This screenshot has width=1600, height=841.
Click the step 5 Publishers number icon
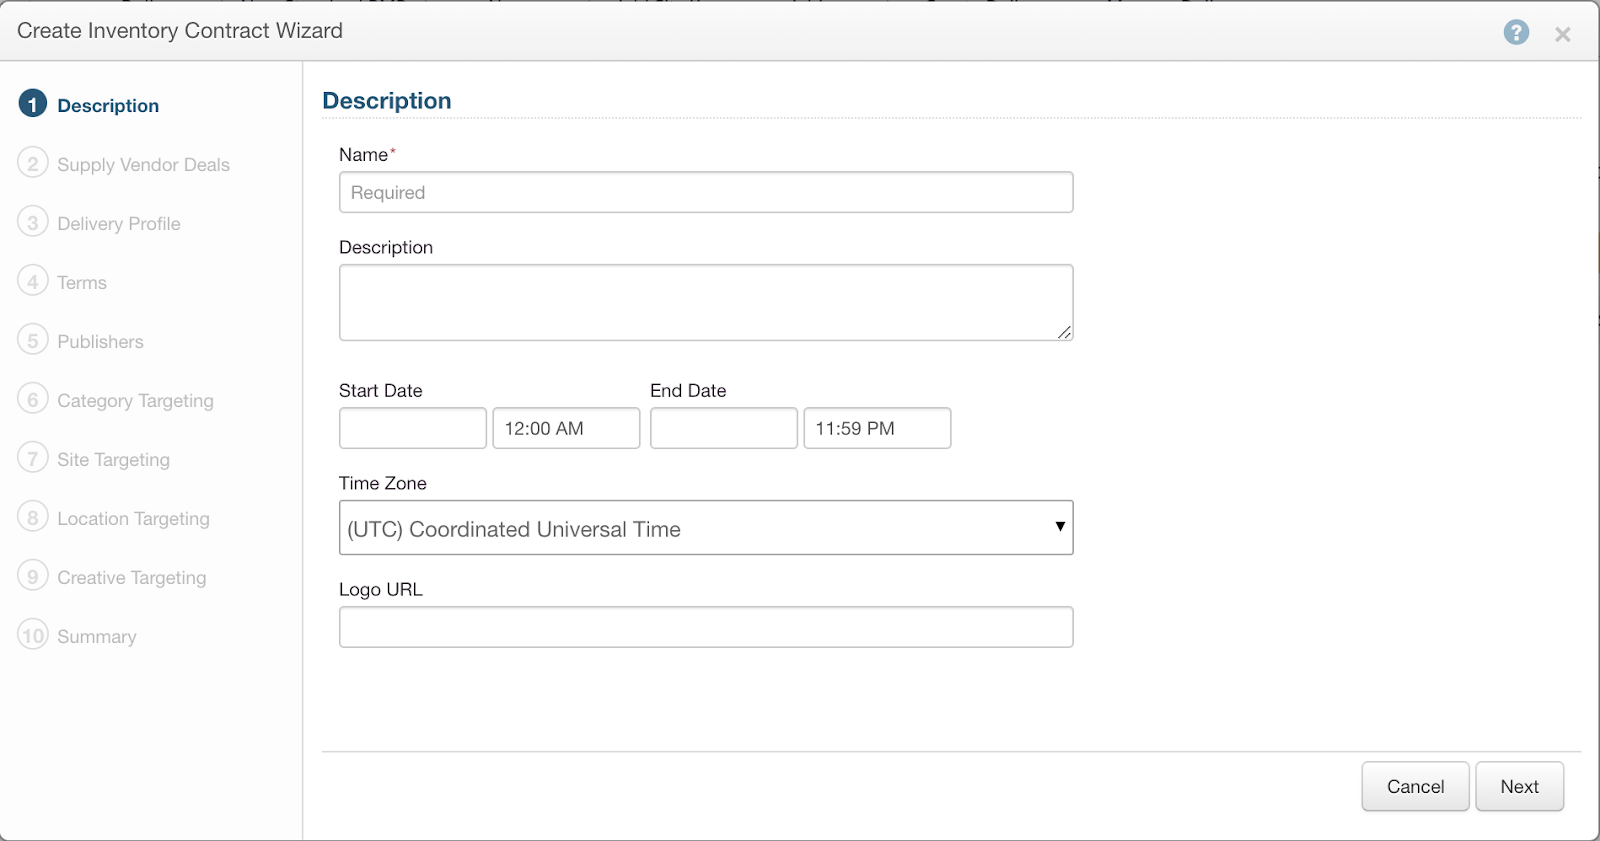pos(33,340)
